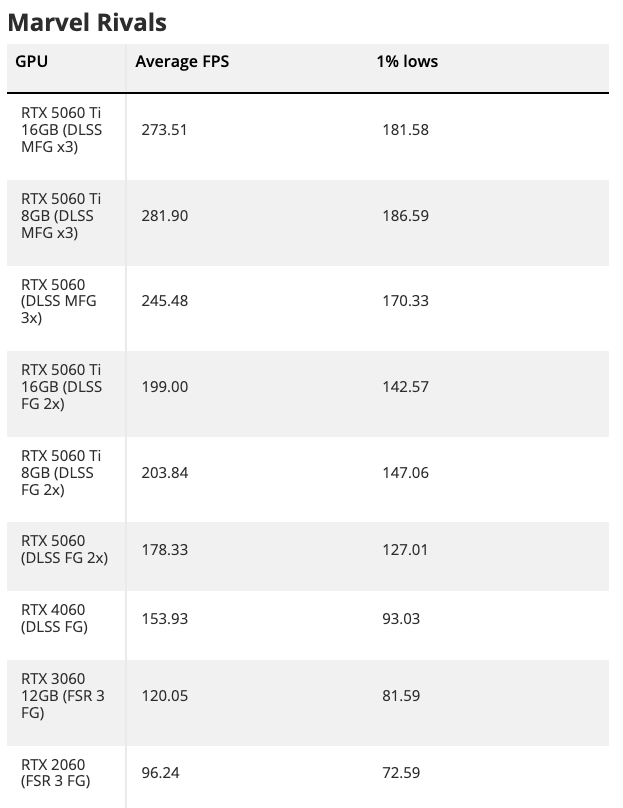
Task: Select the 96.24 average FPS value
Action: point(160,773)
